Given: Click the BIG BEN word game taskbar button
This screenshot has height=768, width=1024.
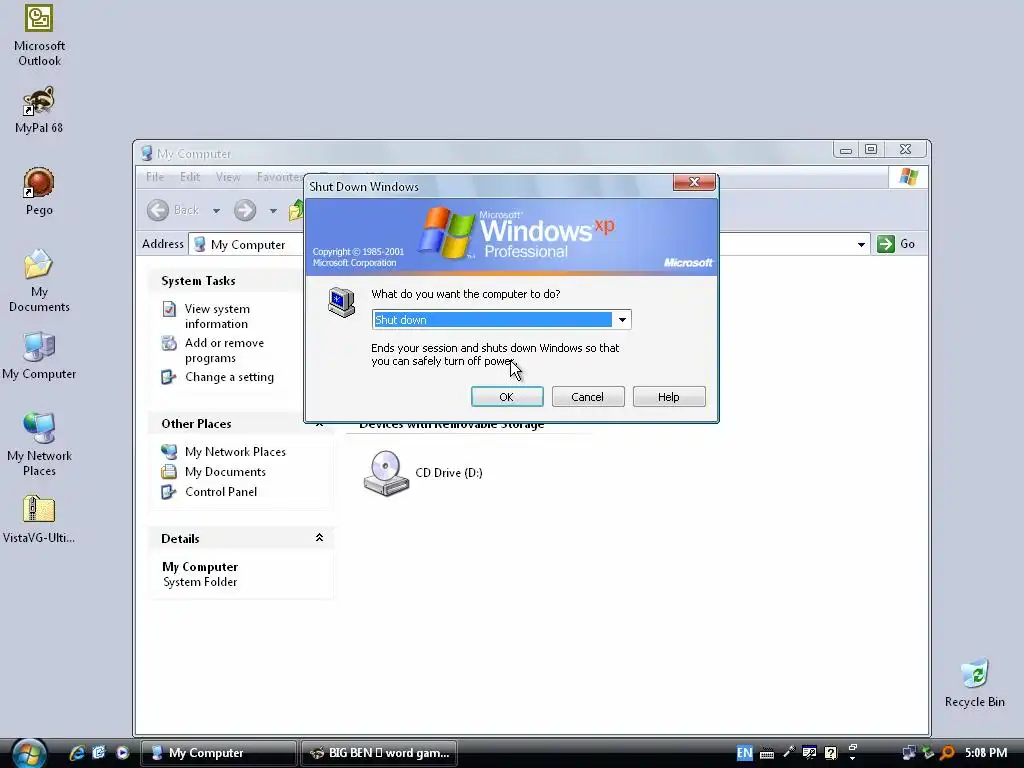Looking at the screenshot, I should tap(379, 753).
